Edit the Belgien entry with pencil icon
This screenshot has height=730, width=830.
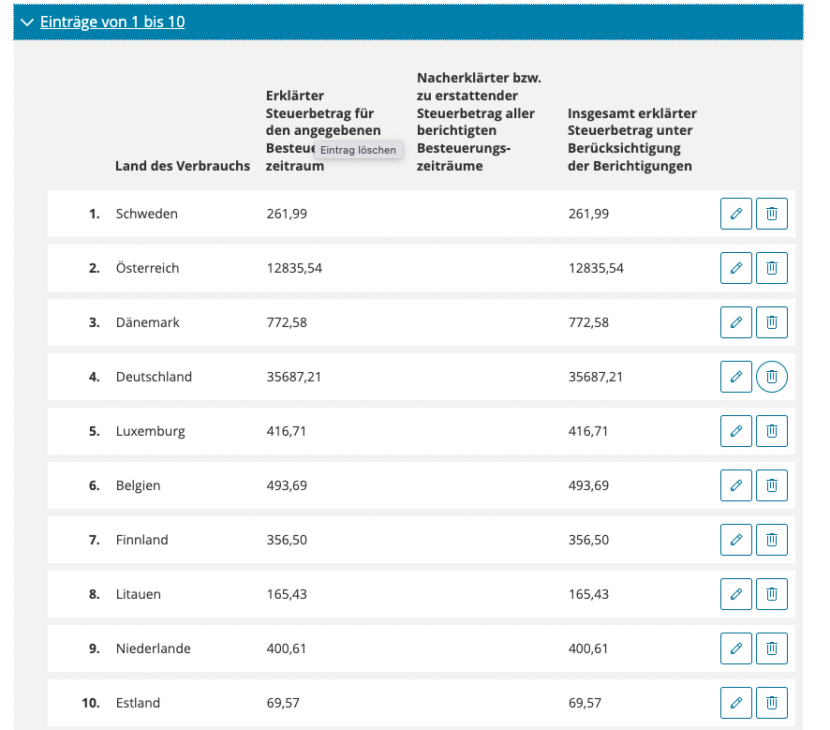click(736, 485)
